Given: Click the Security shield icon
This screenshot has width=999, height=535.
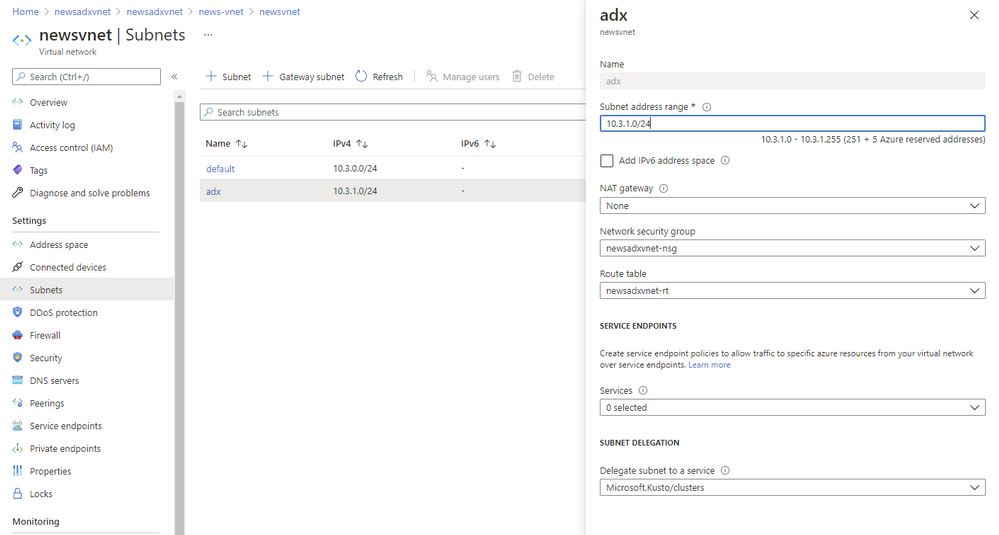Looking at the screenshot, I should [x=17, y=357].
